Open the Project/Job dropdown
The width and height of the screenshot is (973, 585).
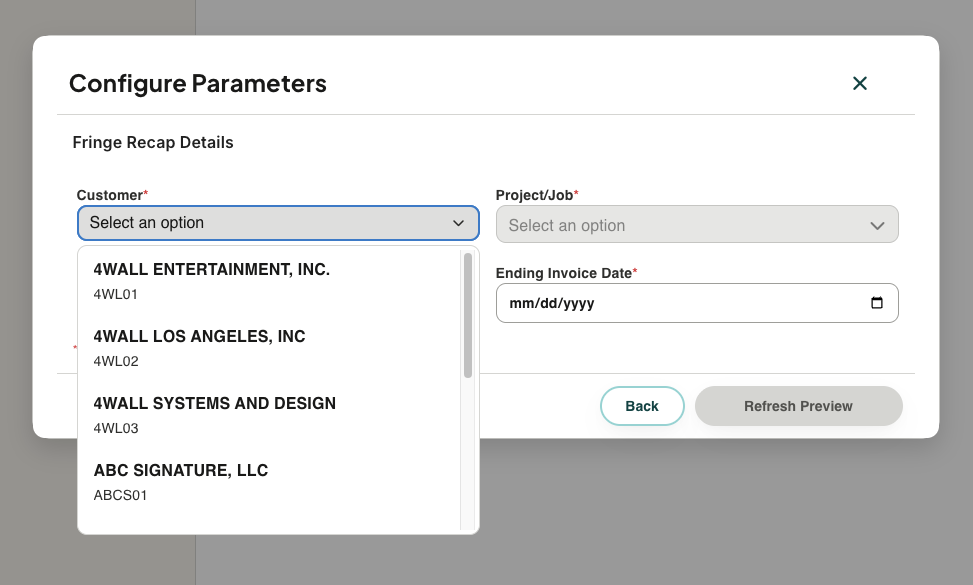[697, 225]
